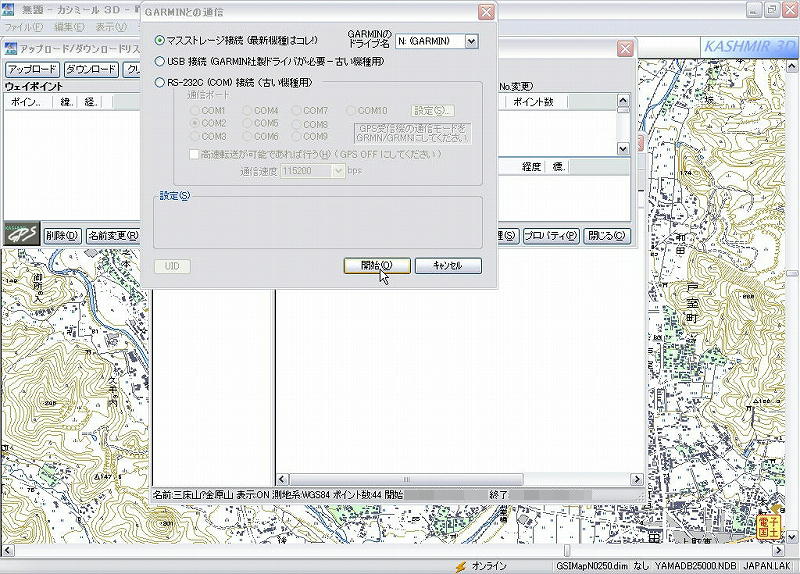Click the ダウンロード button
The width and height of the screenshot is (800, 574).
(91, 69)
